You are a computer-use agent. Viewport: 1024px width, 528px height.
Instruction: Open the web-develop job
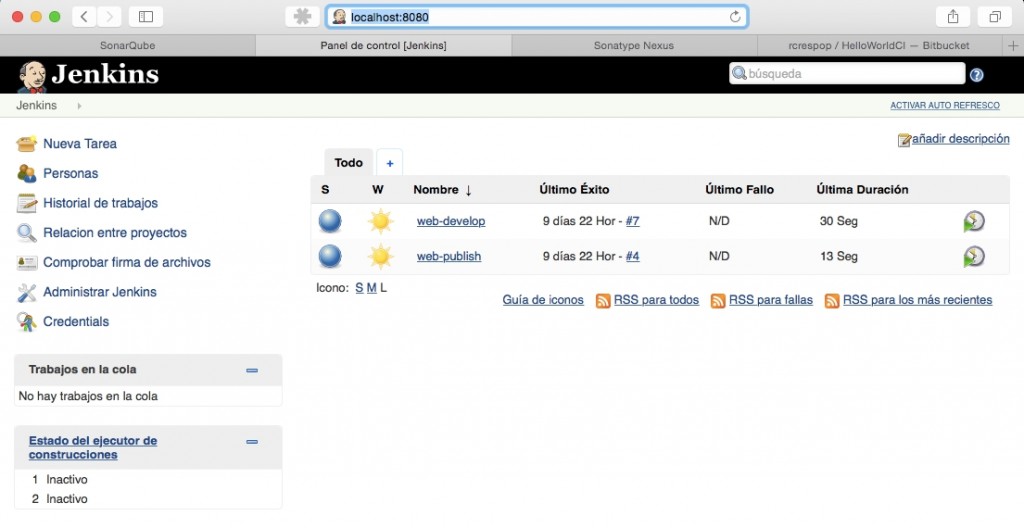[x=451, y=221]
